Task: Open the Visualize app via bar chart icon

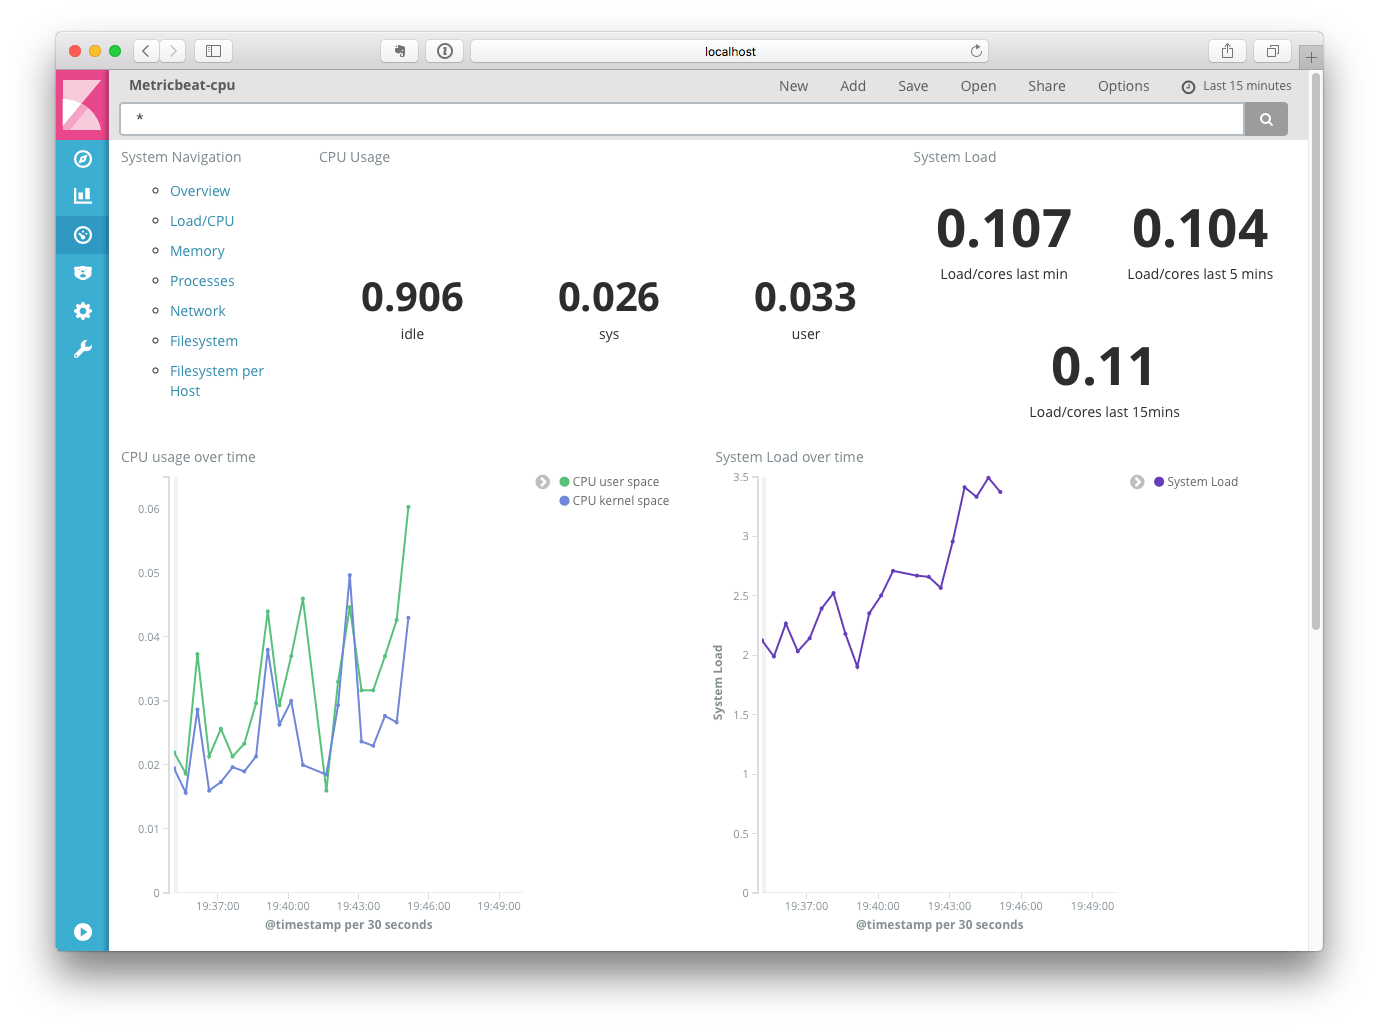Action: click(x=82, y=195)
